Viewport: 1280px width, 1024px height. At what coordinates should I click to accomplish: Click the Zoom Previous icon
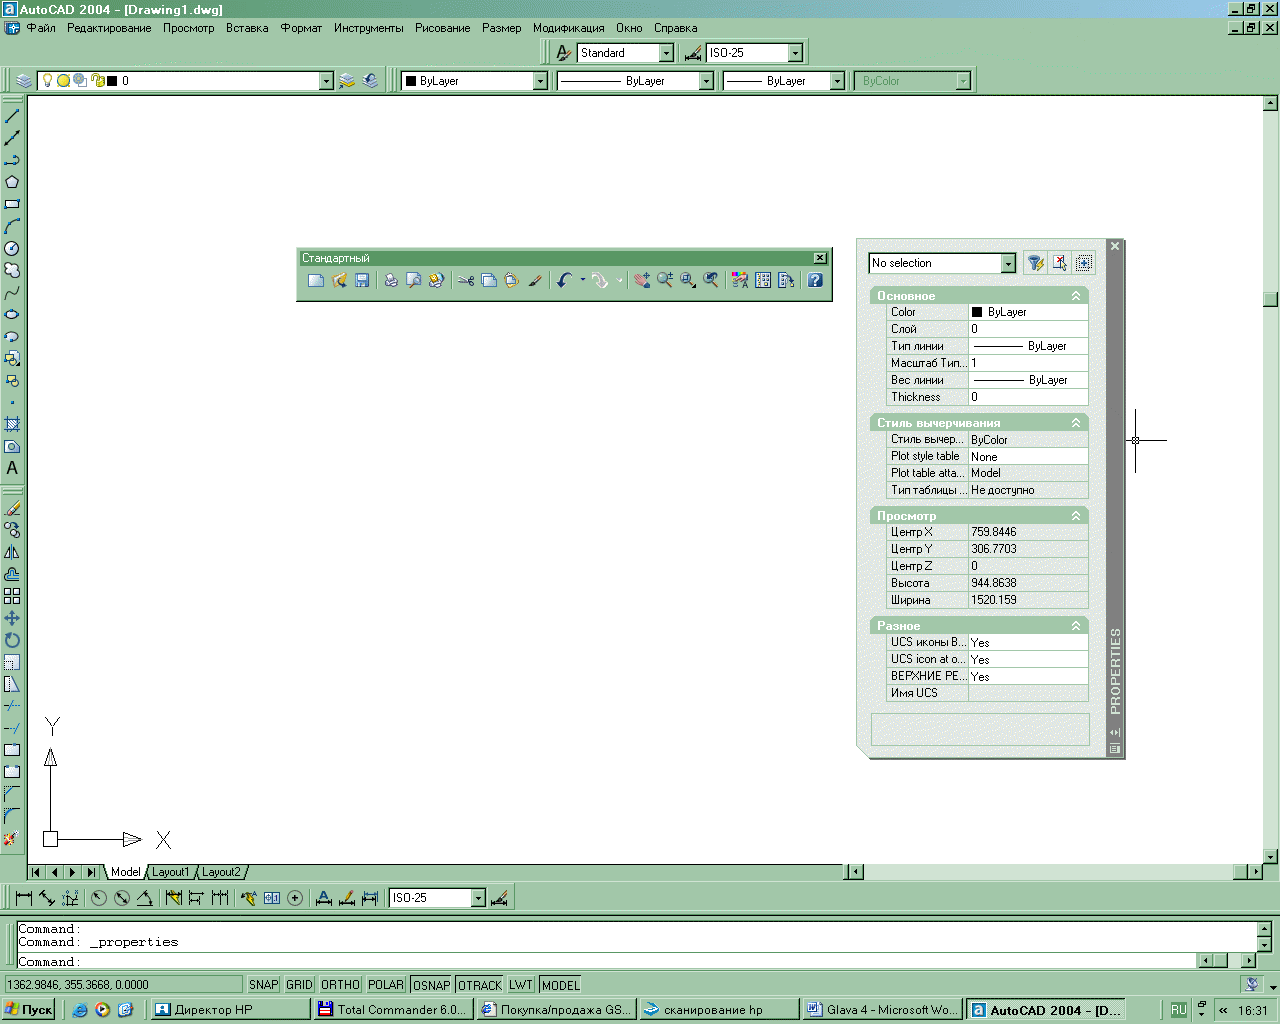point(711,281)
